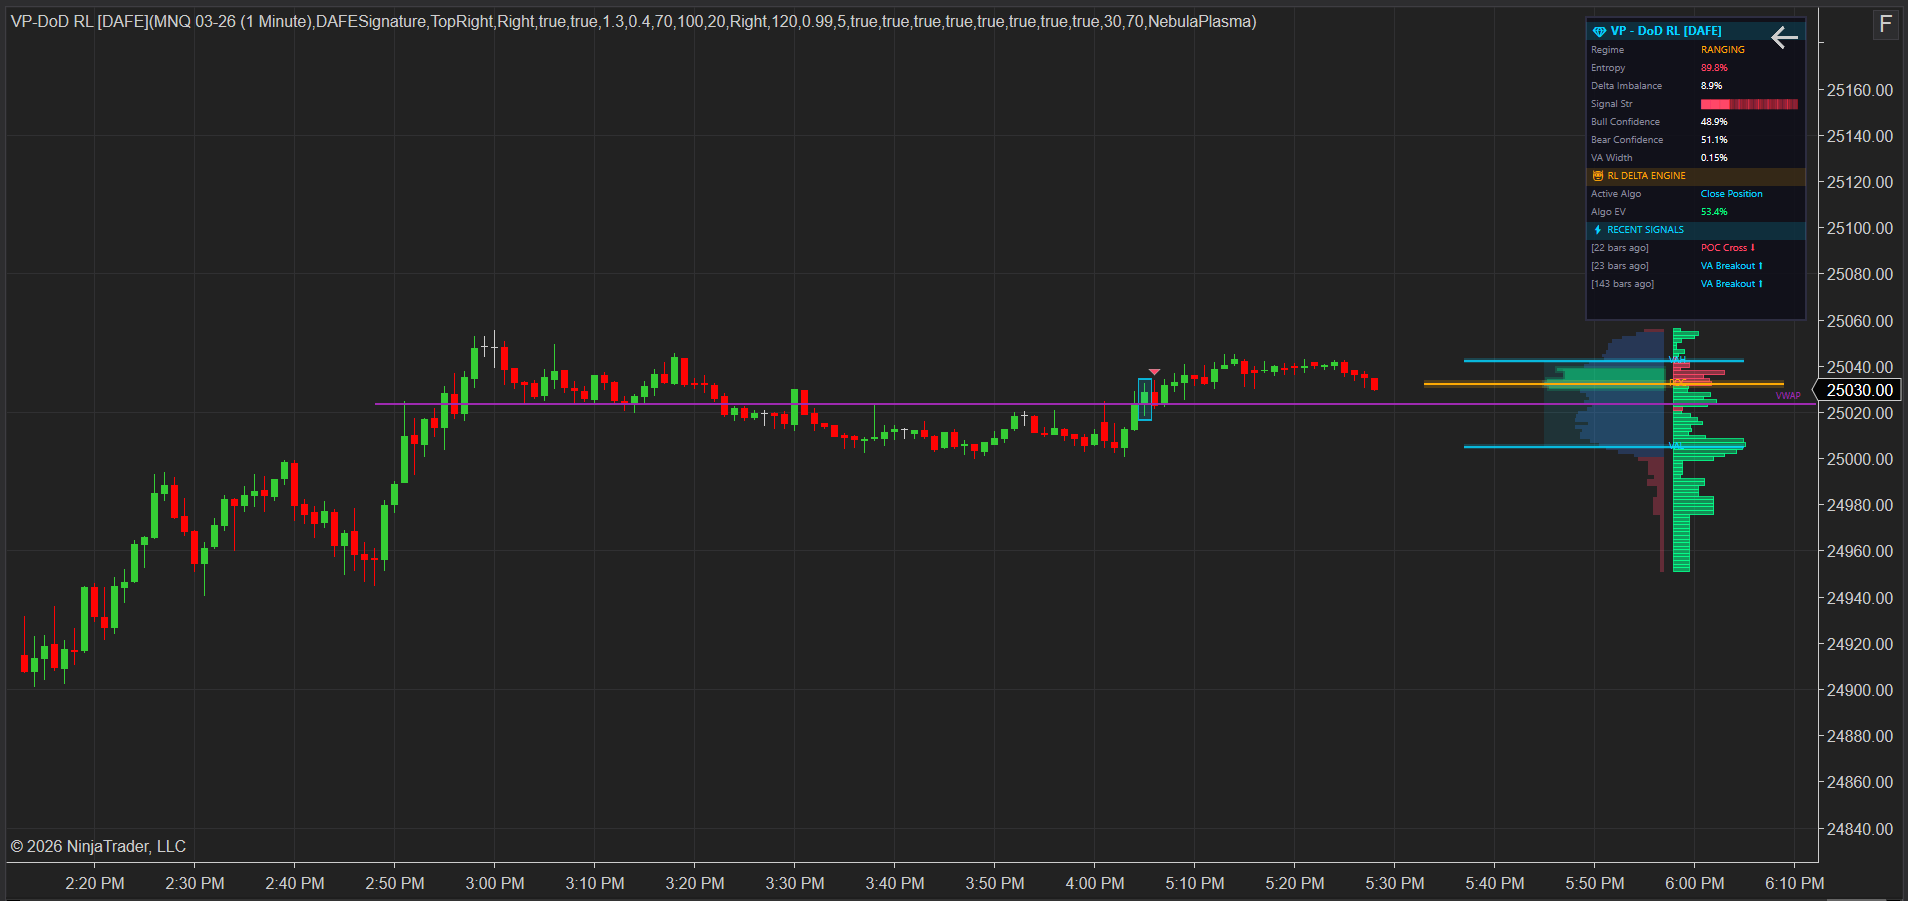Click the diamond icon in VP panel header
The width and height of the screenshot is (1908, 901).
point(1599,31)
